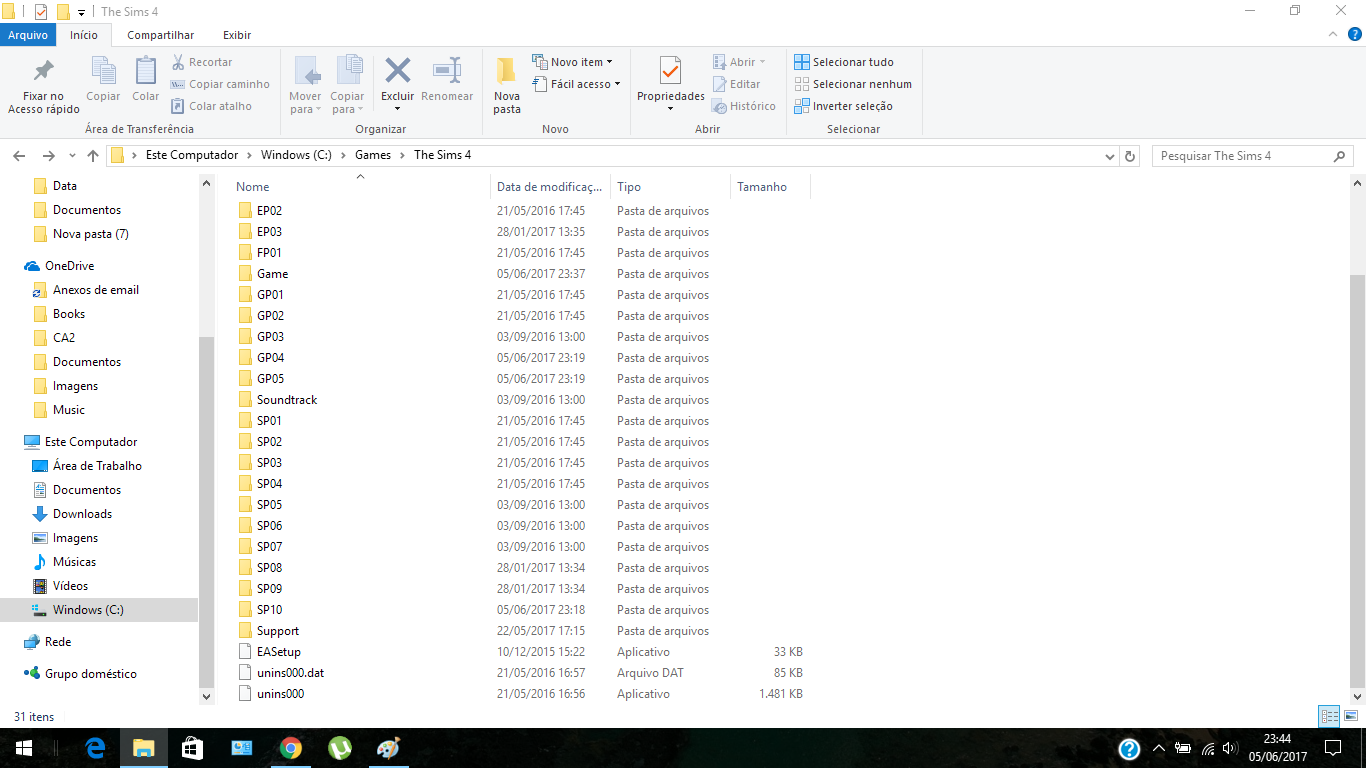Image resolution: width=1366 pixels, height=768 pixels.
Task: Sort by the Tipo column header
Action: click(670, 187)
